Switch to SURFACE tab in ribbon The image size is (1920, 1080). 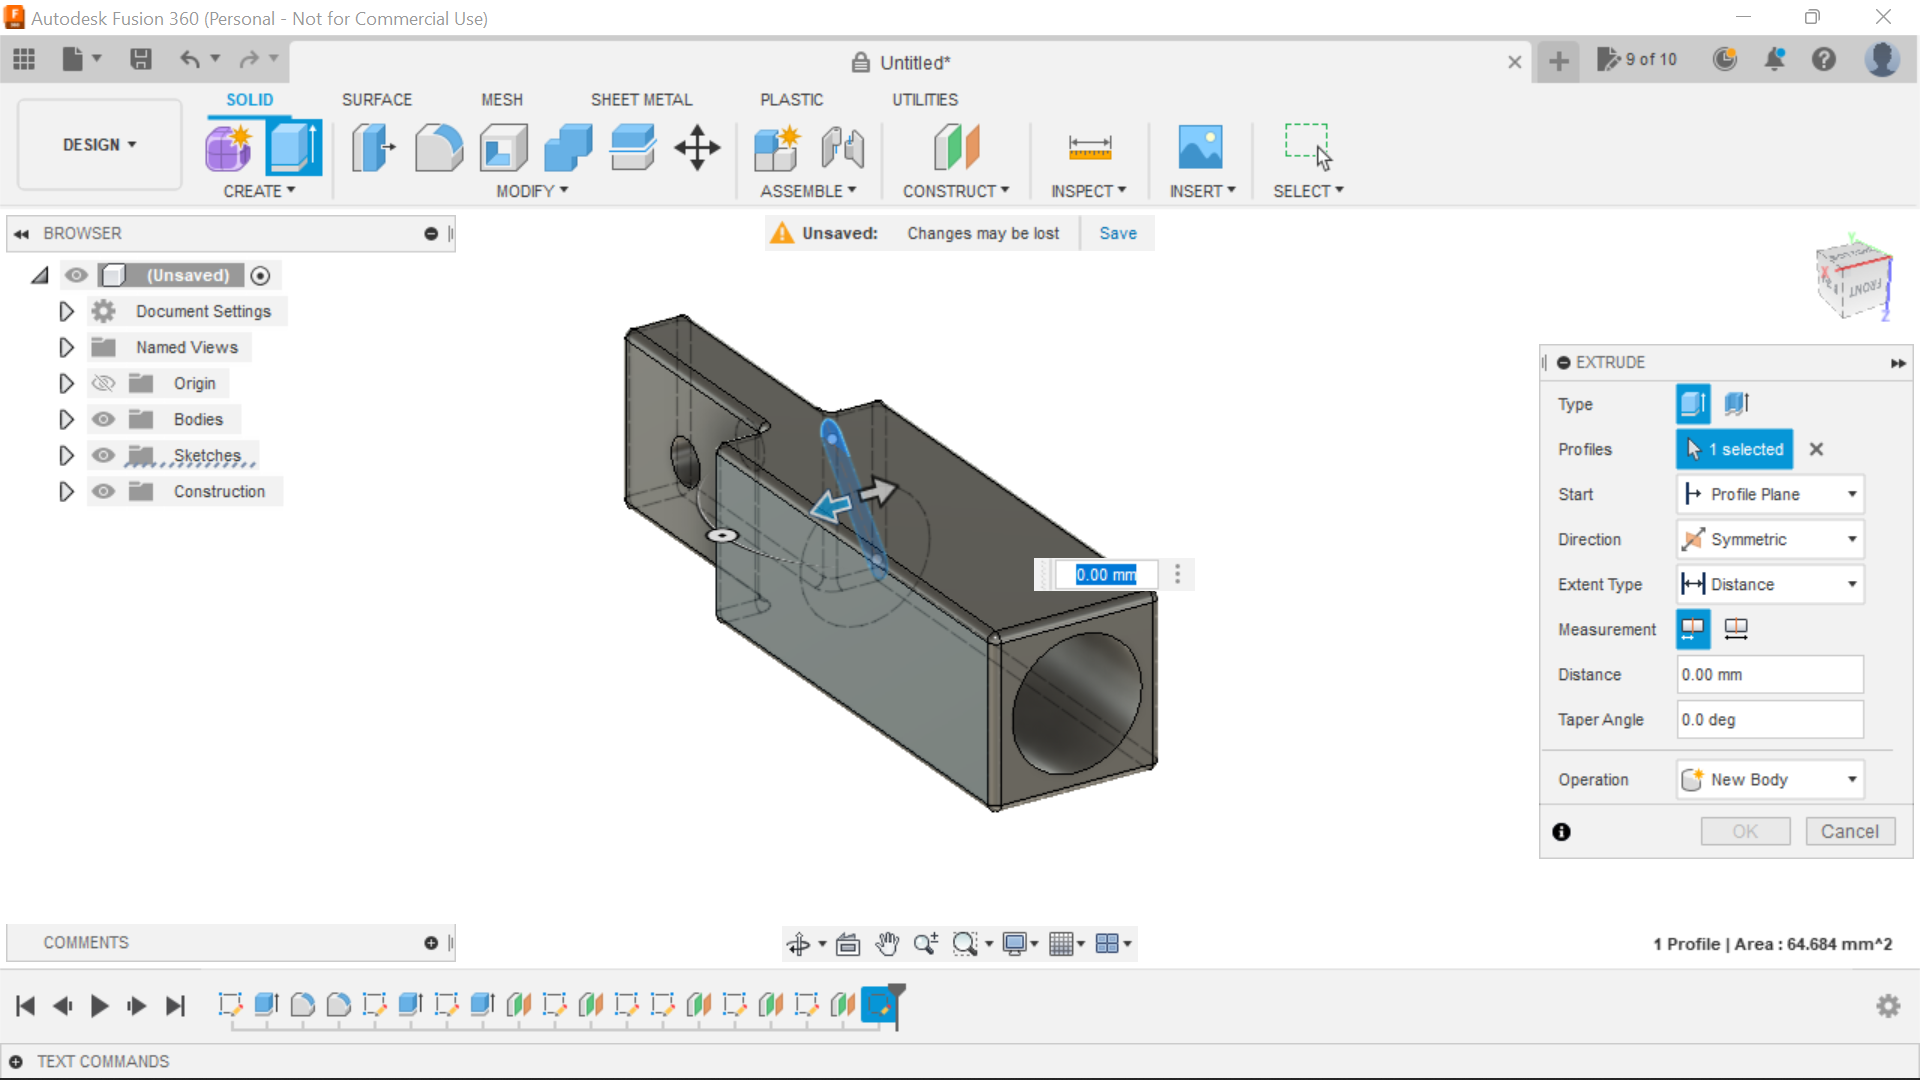[x=376, y=99]
